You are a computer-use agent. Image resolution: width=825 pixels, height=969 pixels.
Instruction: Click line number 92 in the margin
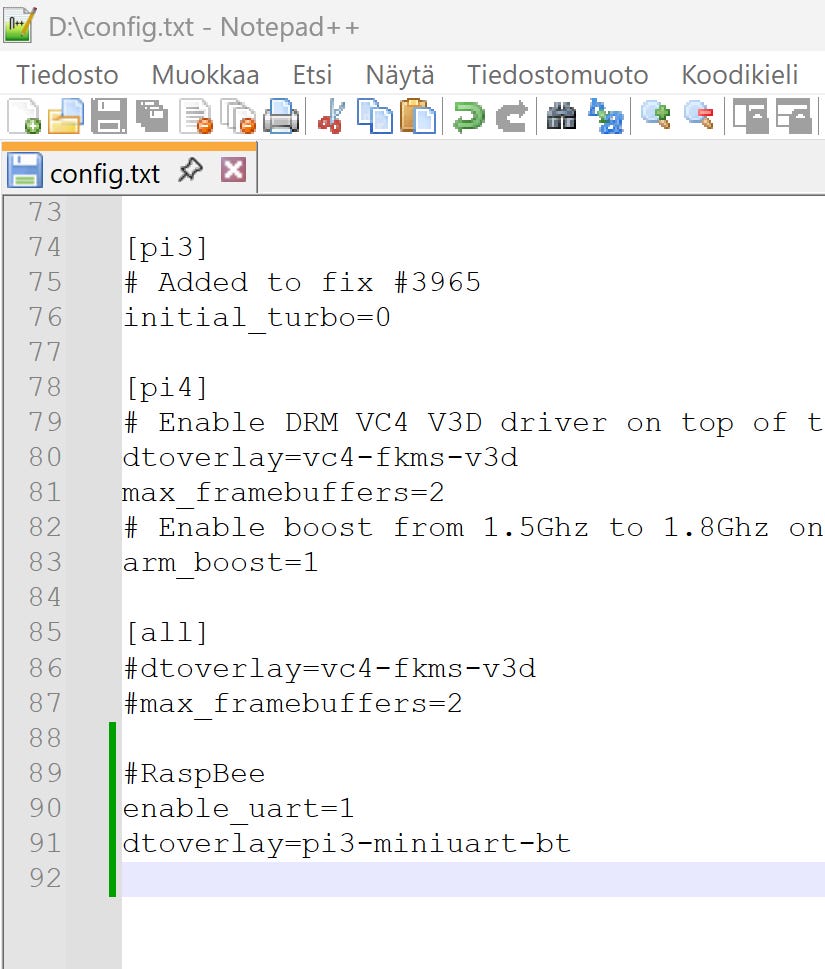(45, 878)
